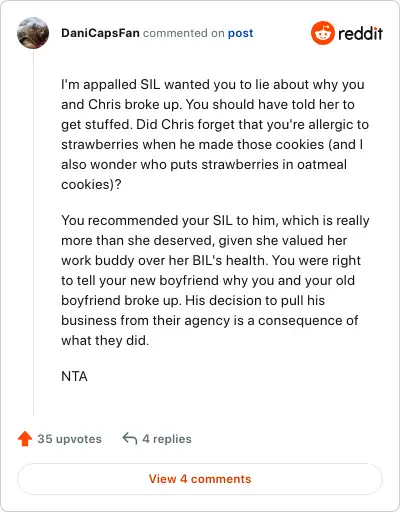Click the "commented on" text

(184, 33)
